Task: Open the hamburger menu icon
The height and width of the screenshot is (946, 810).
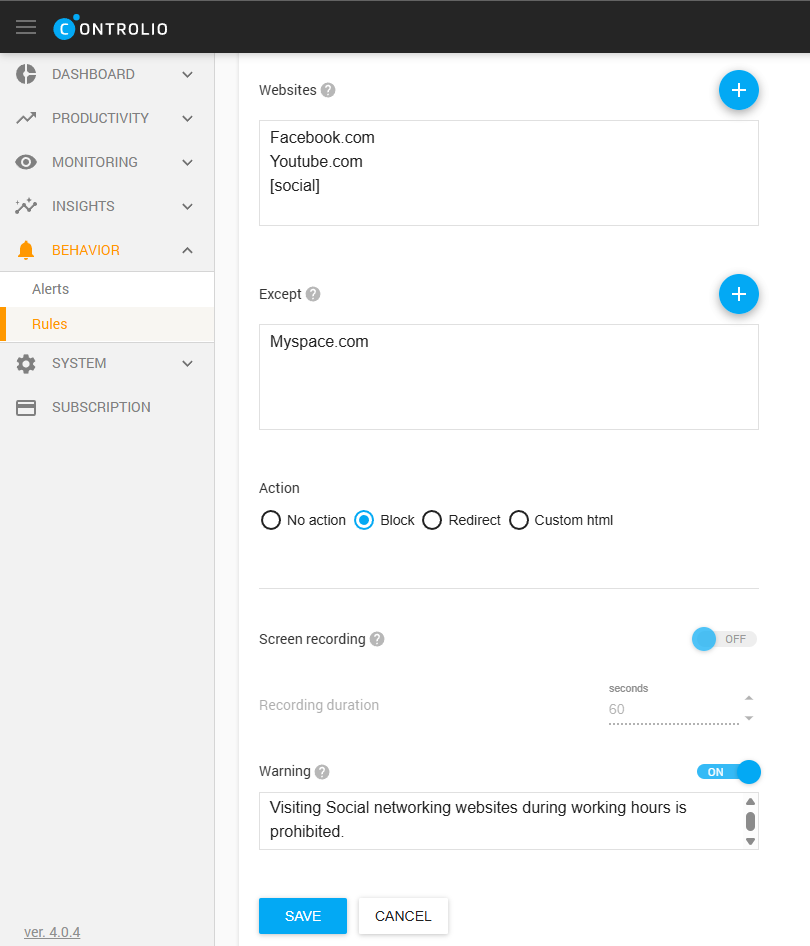Action: [26, 27]
